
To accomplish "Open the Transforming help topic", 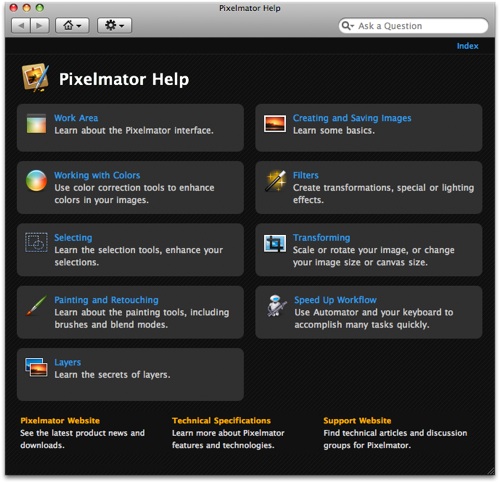I will coord(322,238).
